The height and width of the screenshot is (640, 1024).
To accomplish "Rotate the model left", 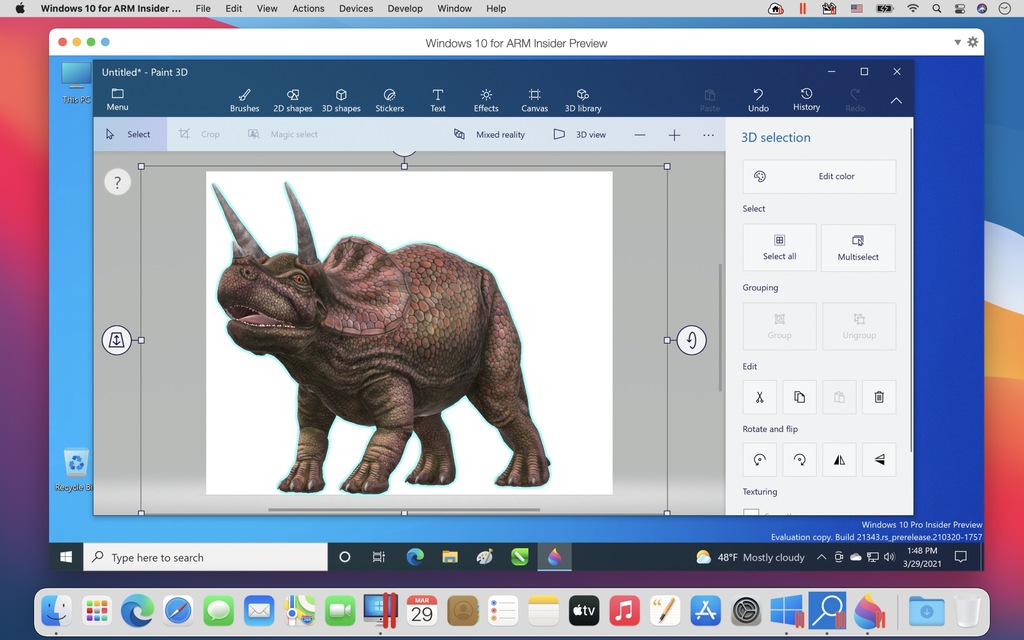I will (759, 460).
